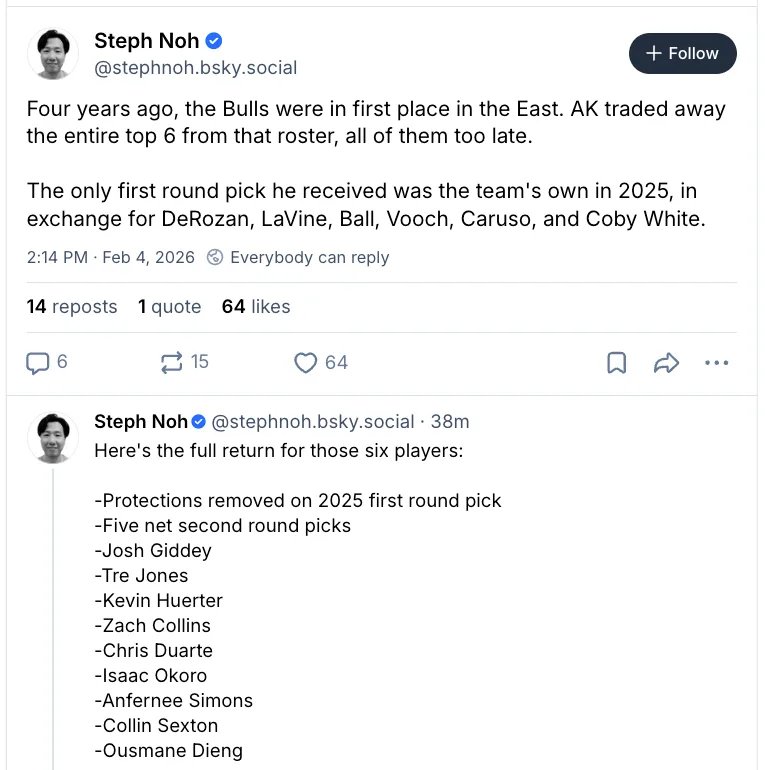Image resolution: width=765 pixels, height=770 pixels.
Task: View the 64 likes list
Action: pos(256,307)
